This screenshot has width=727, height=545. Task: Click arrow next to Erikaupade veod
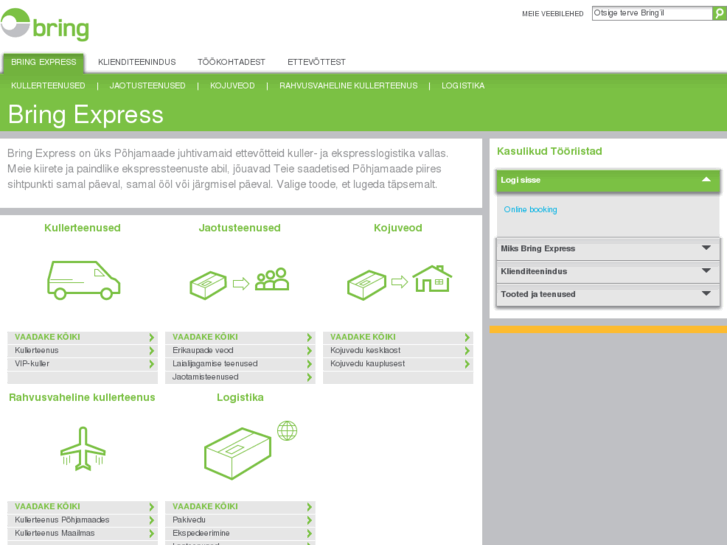(x=309, y=351)
